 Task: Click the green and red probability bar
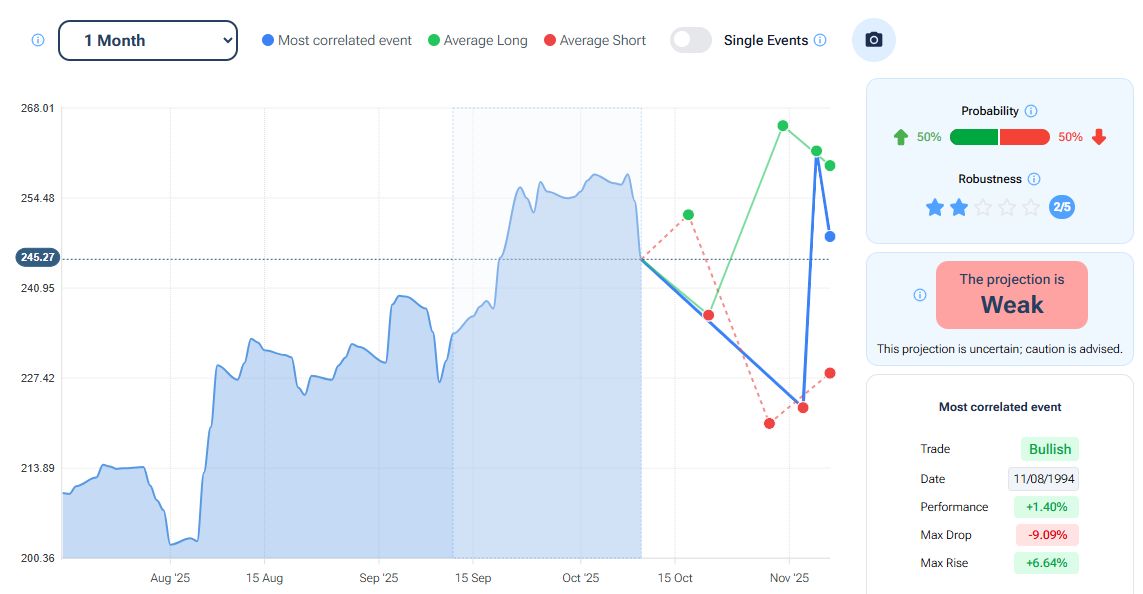[999, 137]
